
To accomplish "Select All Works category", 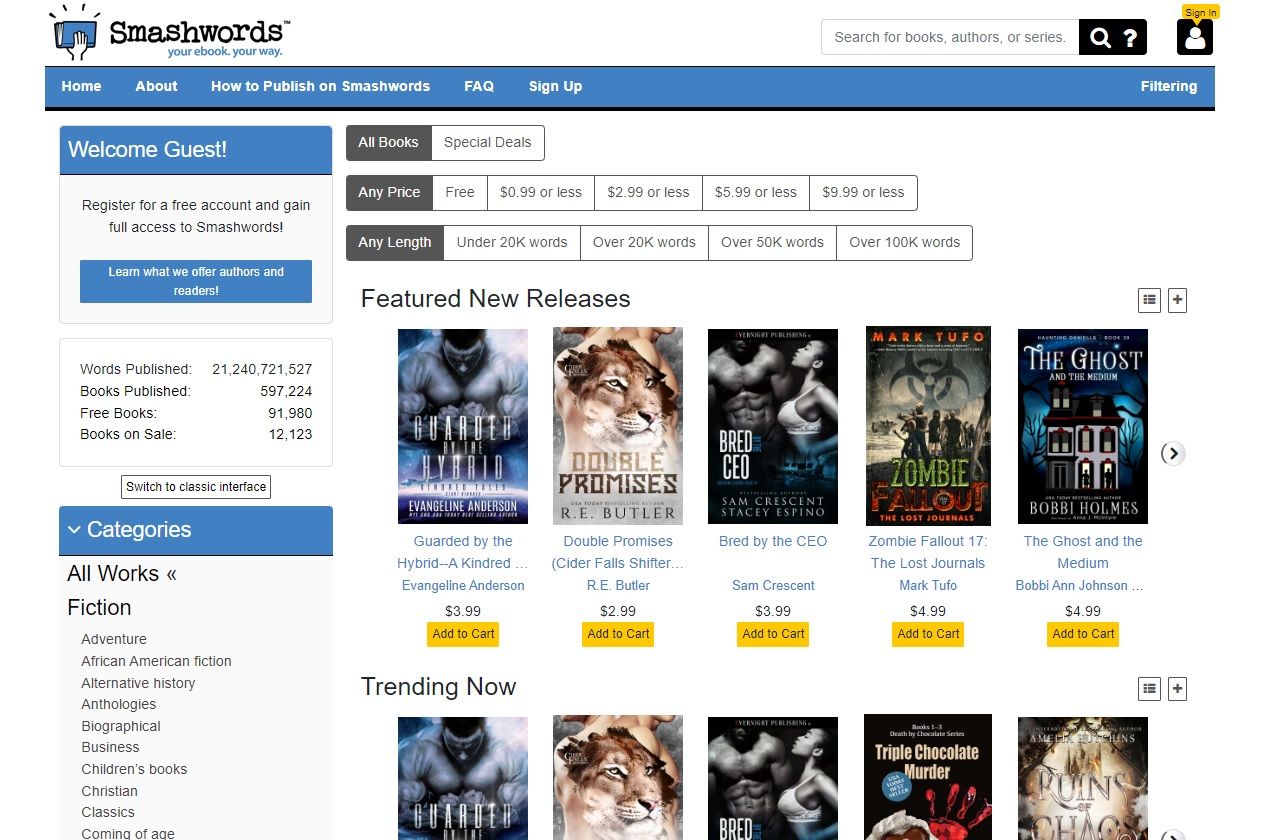I will coord(122,574).
